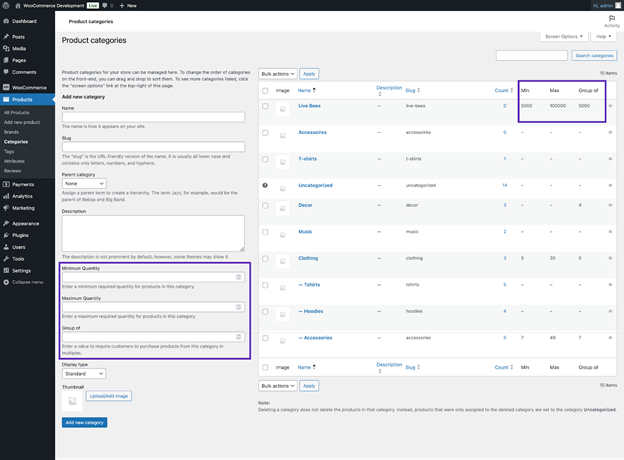
Task: Open the Display type dropdown
Action: [x=84, y=374]
